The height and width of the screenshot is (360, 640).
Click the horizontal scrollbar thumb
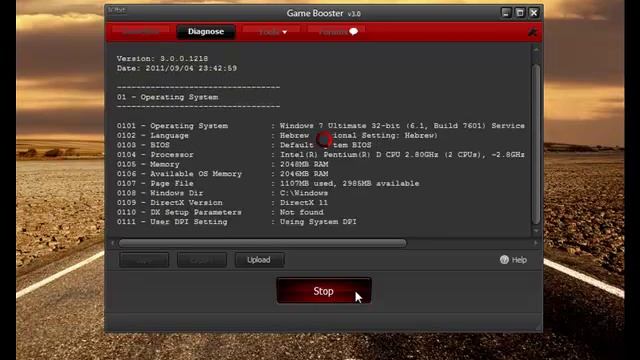(262, 243)
